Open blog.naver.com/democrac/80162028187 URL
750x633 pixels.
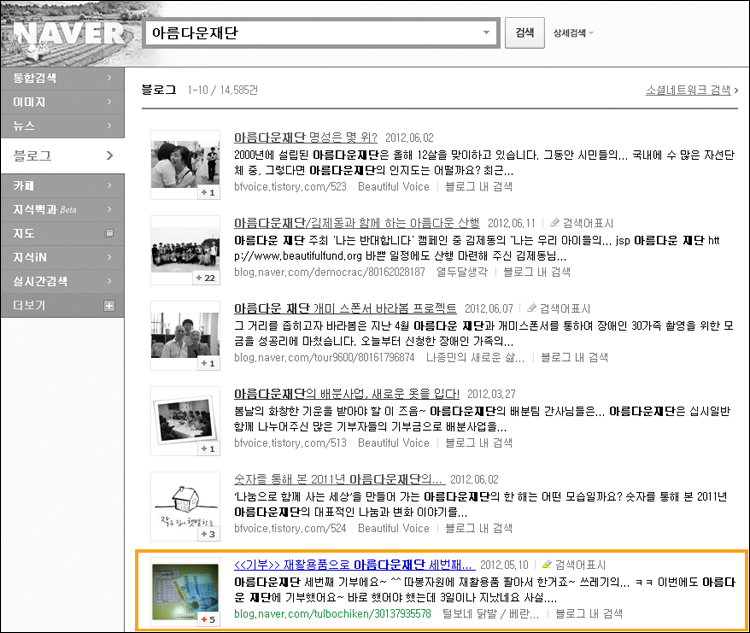[x=330, y=272]
